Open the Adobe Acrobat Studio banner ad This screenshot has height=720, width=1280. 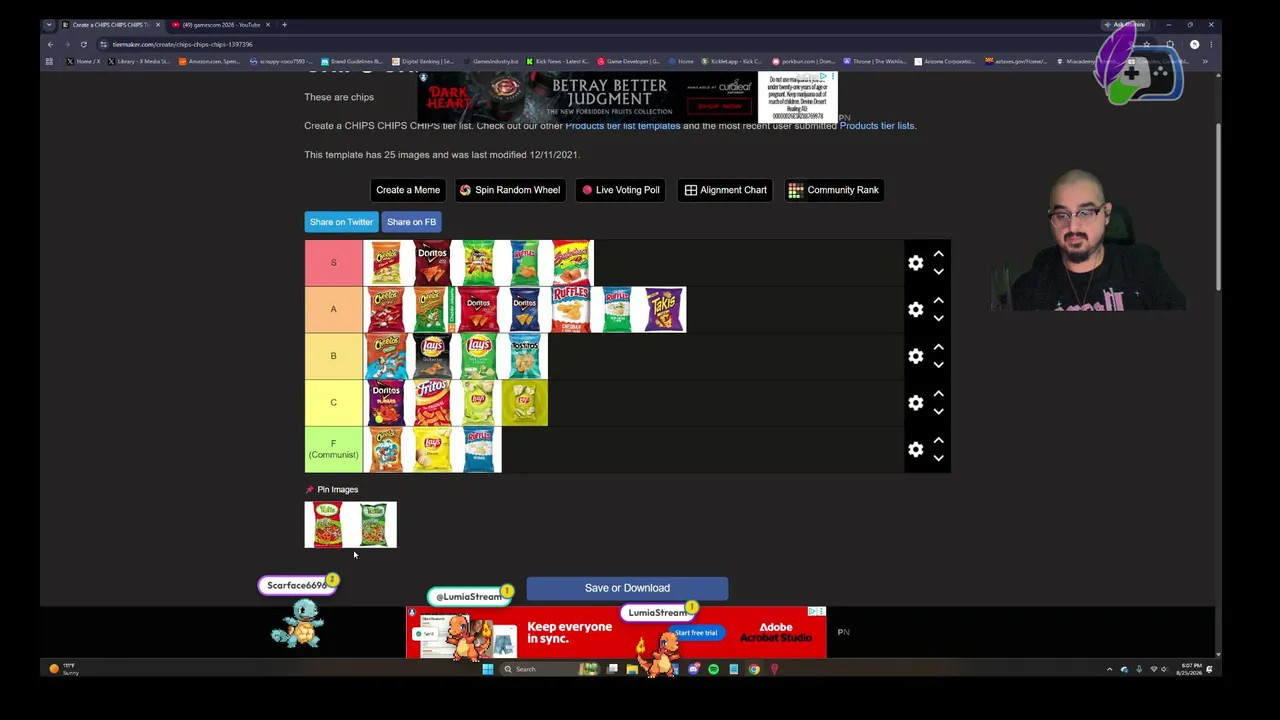(617, 632)
